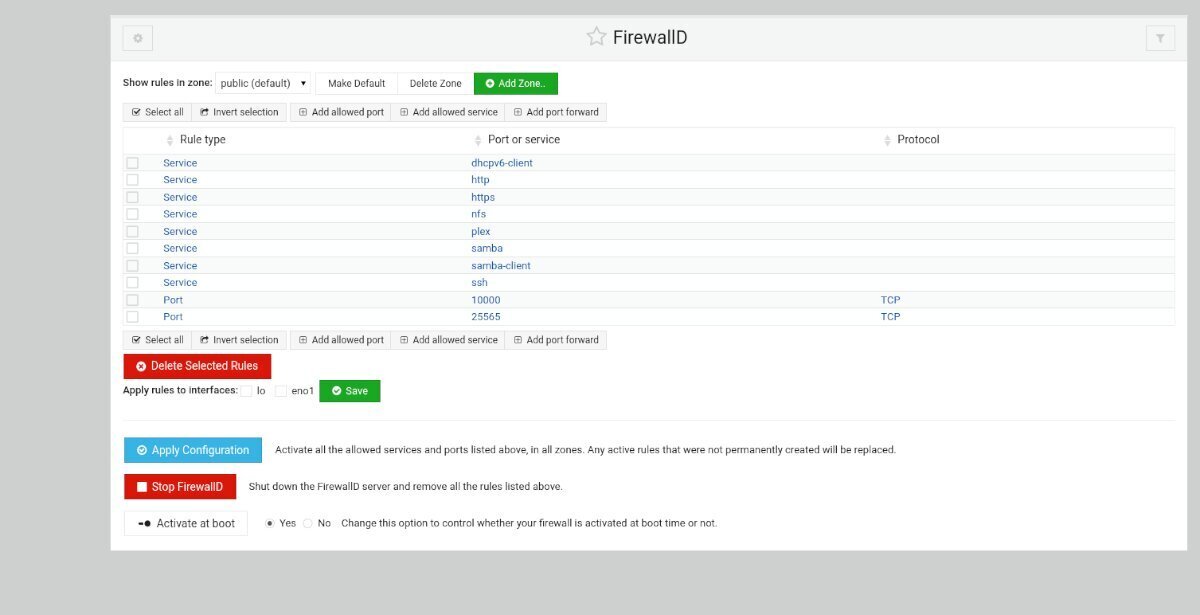This screenshot has height=615, width=1200.
Task: Toggle the lo interface checkbox
Action: click(x=246, y=391)
